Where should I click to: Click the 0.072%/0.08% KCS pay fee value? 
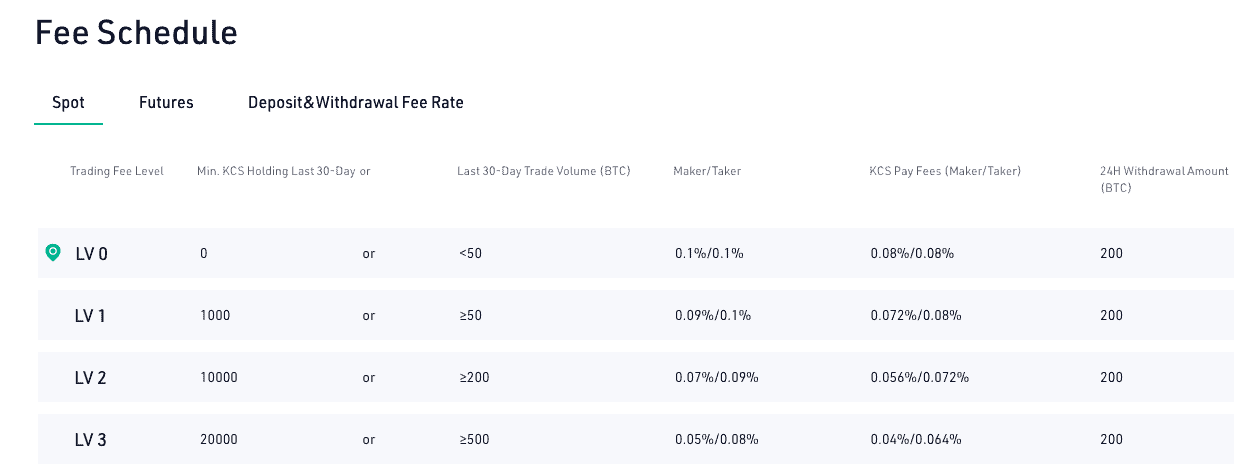point(916,316)
